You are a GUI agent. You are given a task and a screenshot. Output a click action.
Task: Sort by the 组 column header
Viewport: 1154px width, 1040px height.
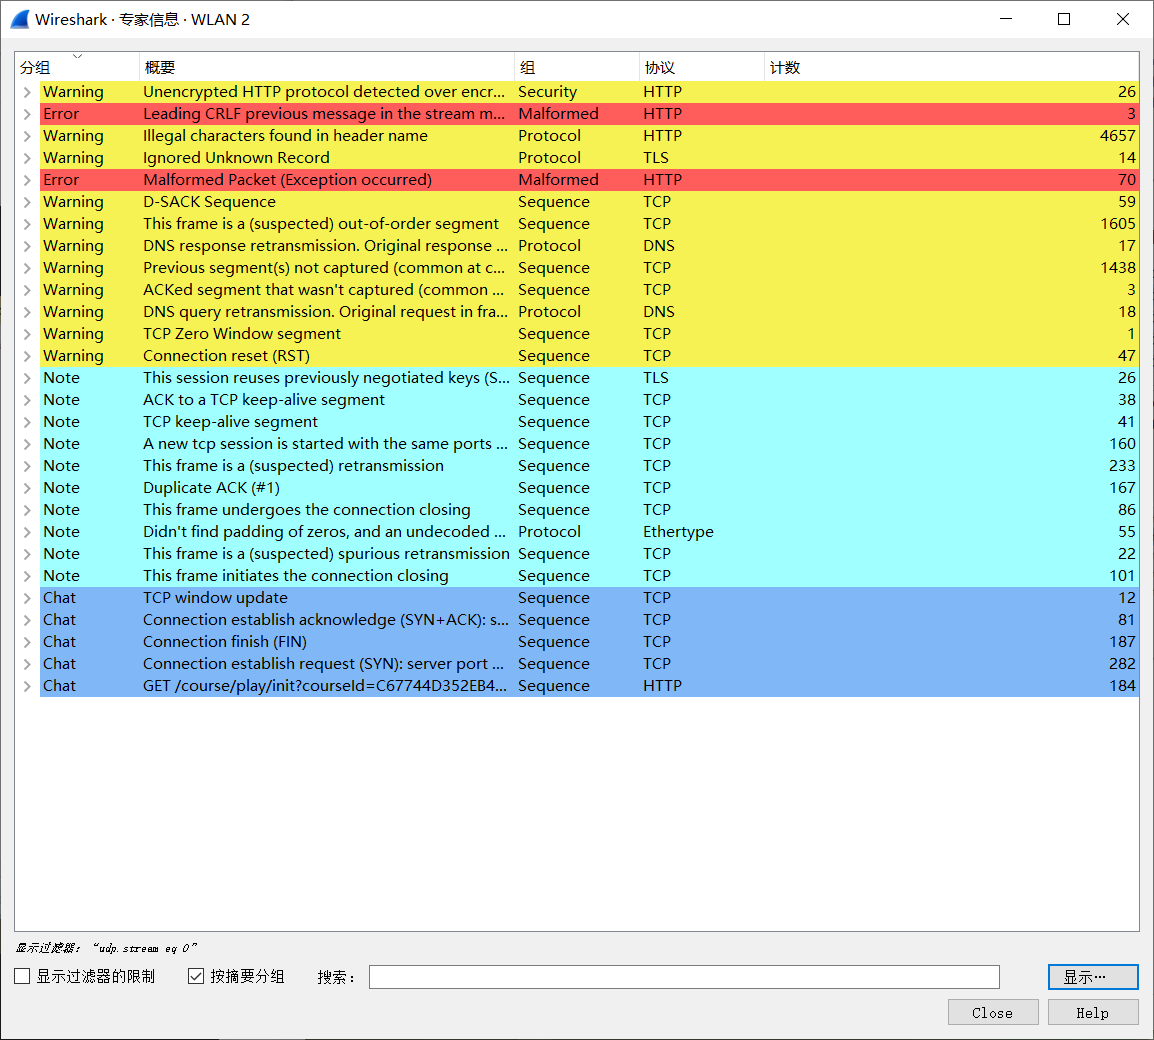(577, 67)
